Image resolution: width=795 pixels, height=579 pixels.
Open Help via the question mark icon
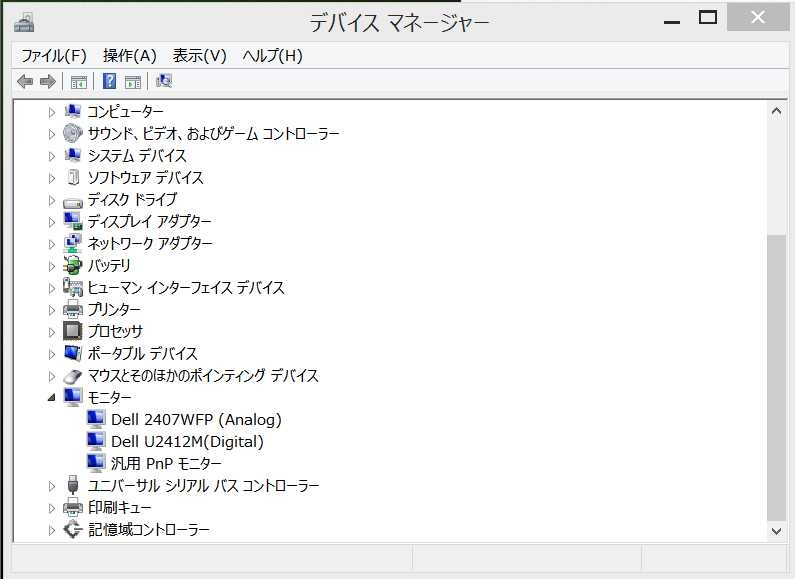click(110, 81)
